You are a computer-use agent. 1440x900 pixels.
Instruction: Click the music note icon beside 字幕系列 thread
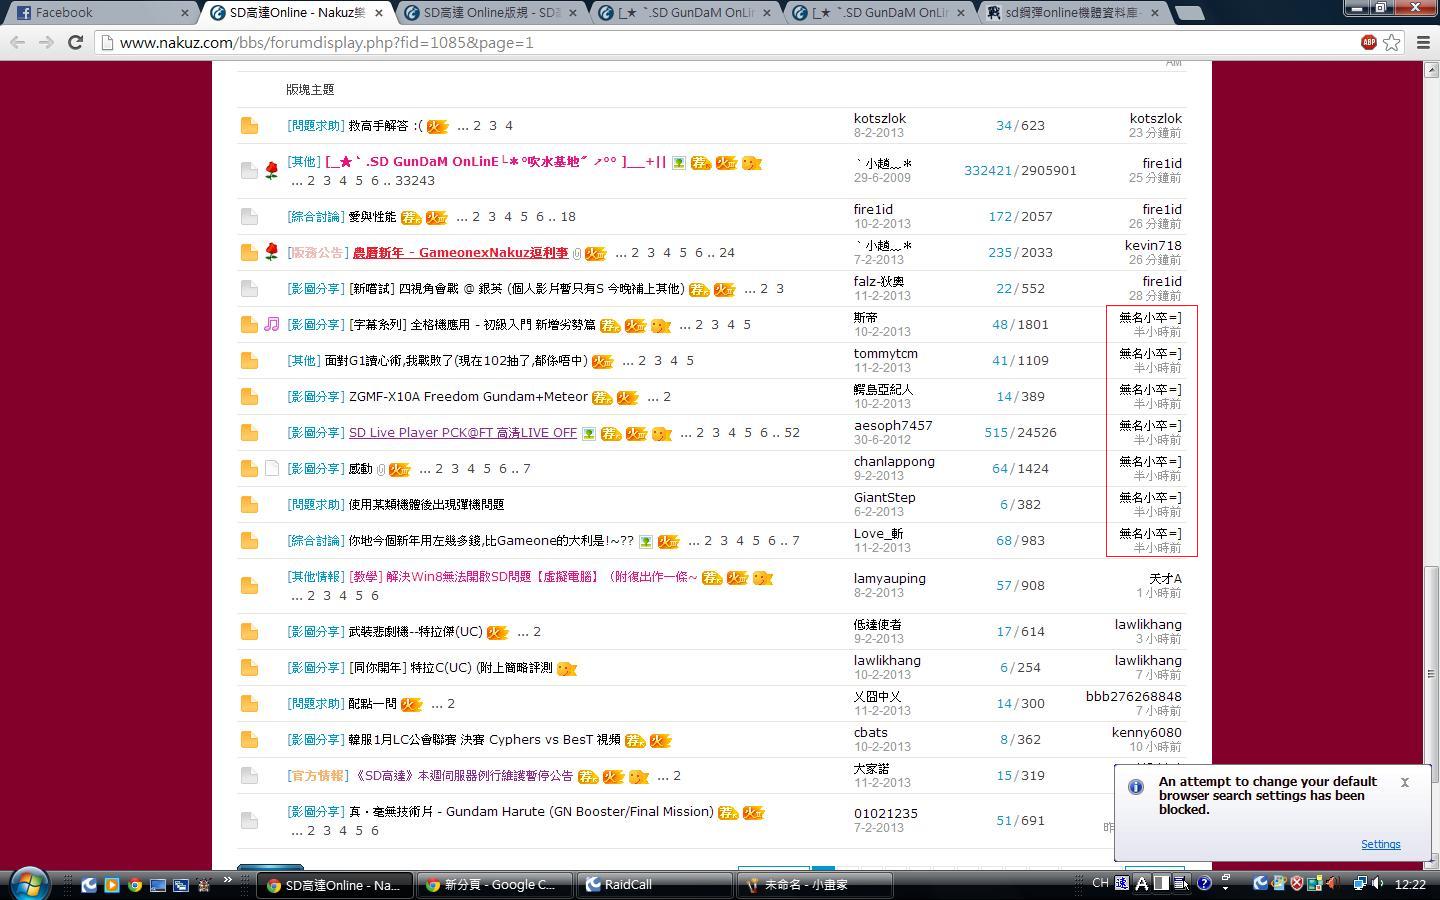point(272,324)
